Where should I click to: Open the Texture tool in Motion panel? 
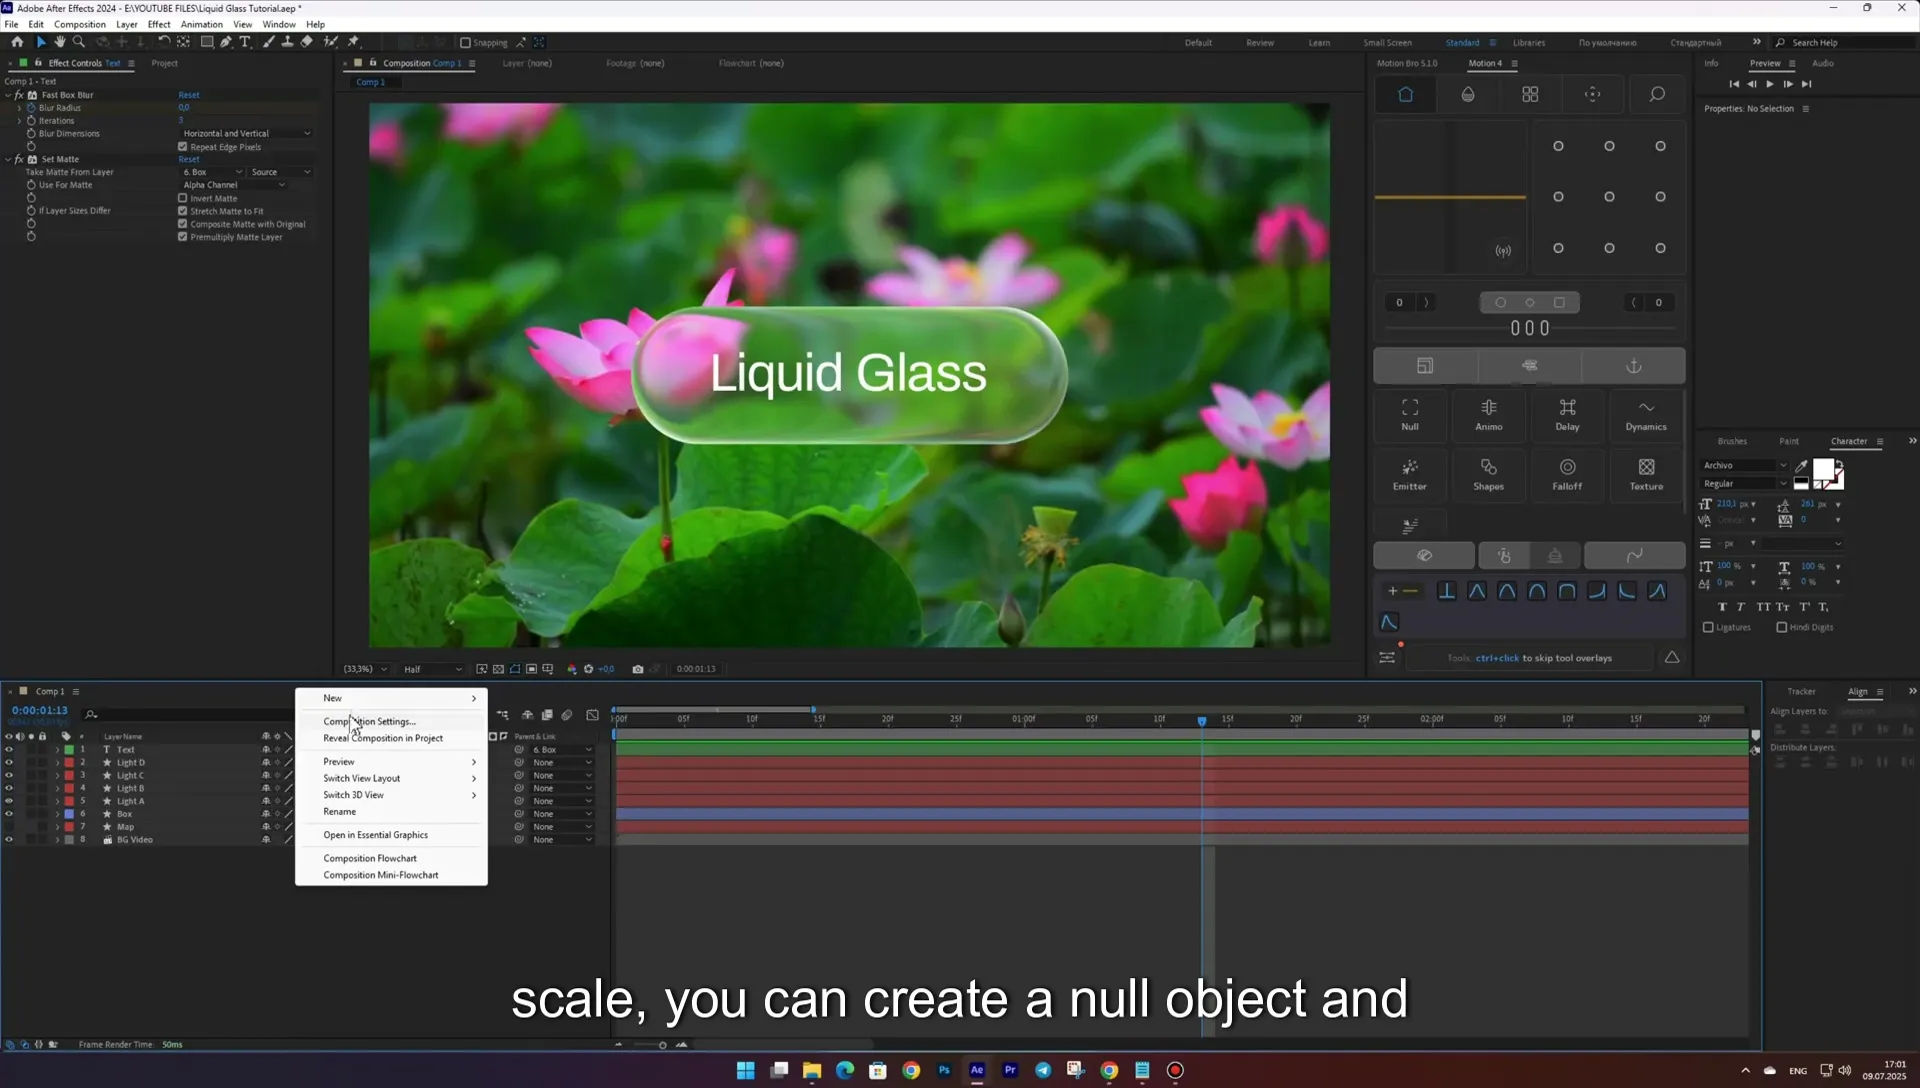[x=1646, y=474]
